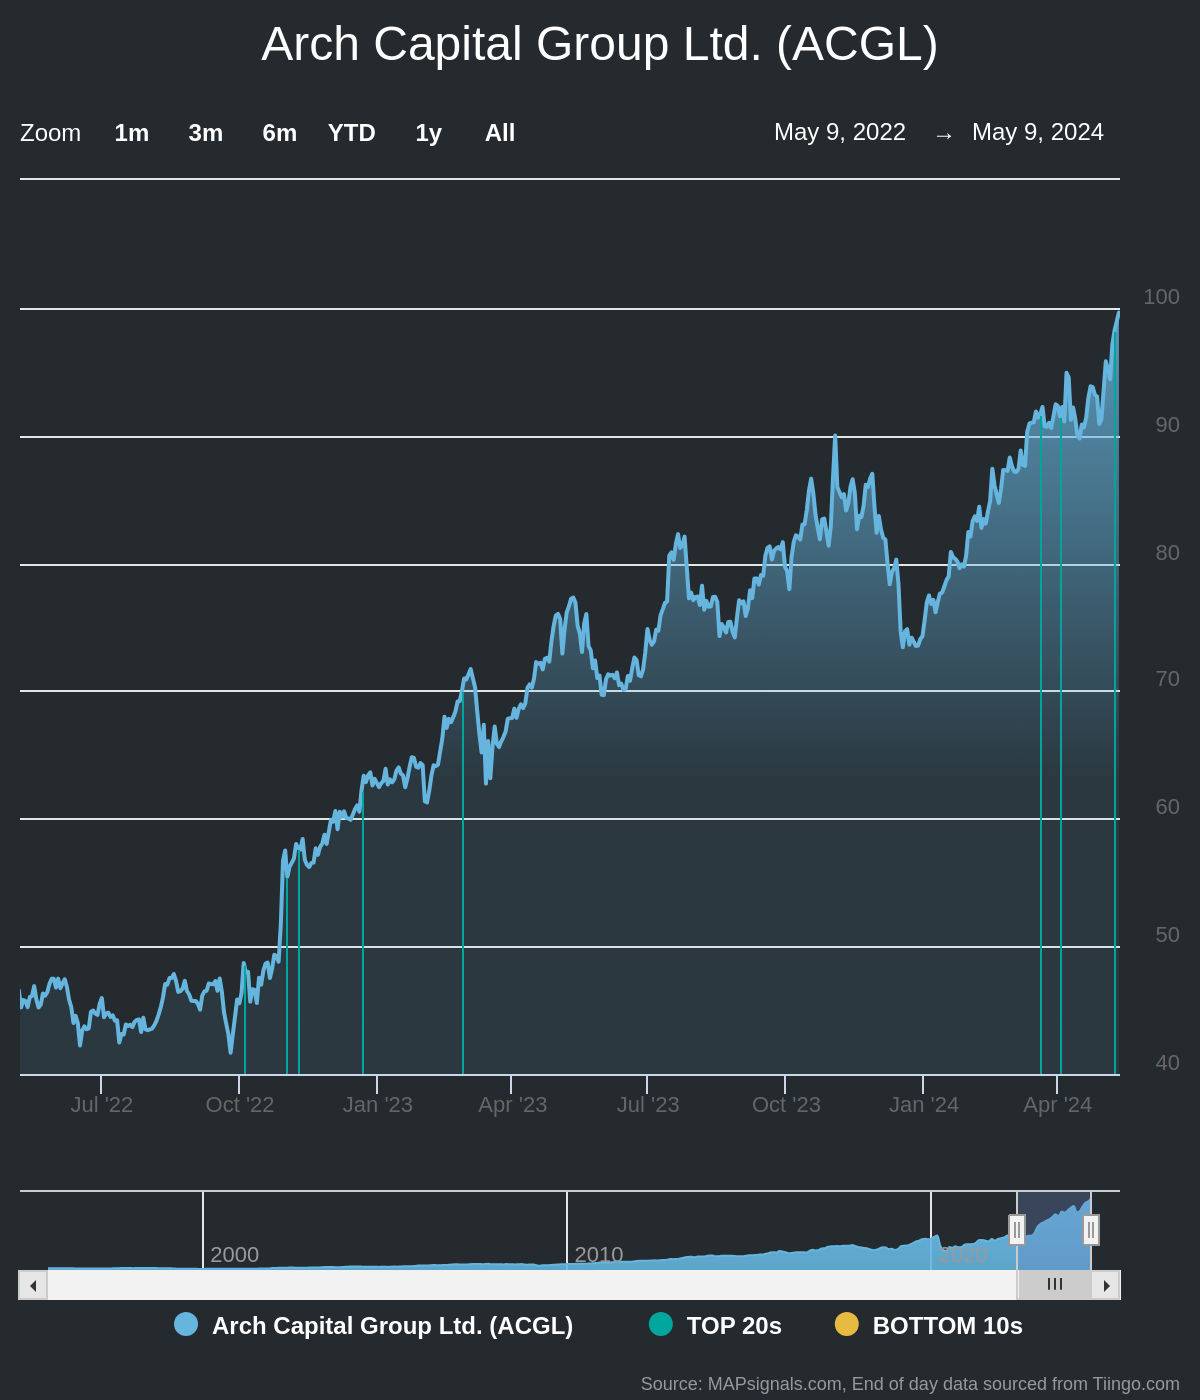Toggle the TOP 20s legend series

[716, 1325]
